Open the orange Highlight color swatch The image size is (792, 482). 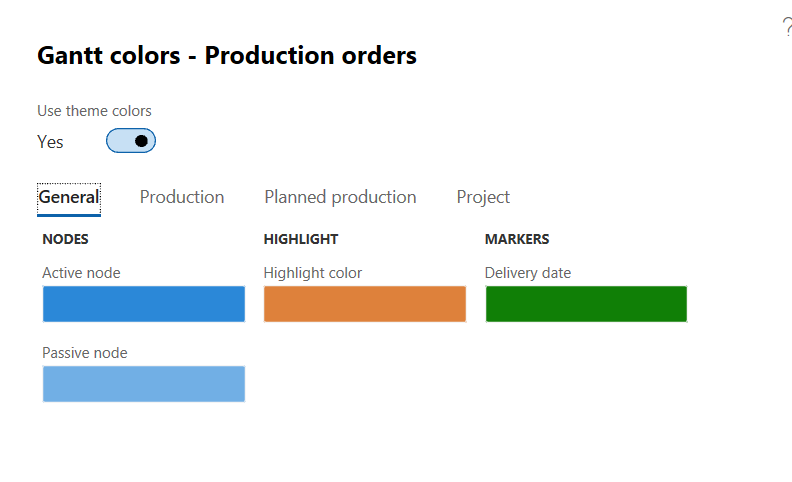pyautogui.click(x=365, y=304)
